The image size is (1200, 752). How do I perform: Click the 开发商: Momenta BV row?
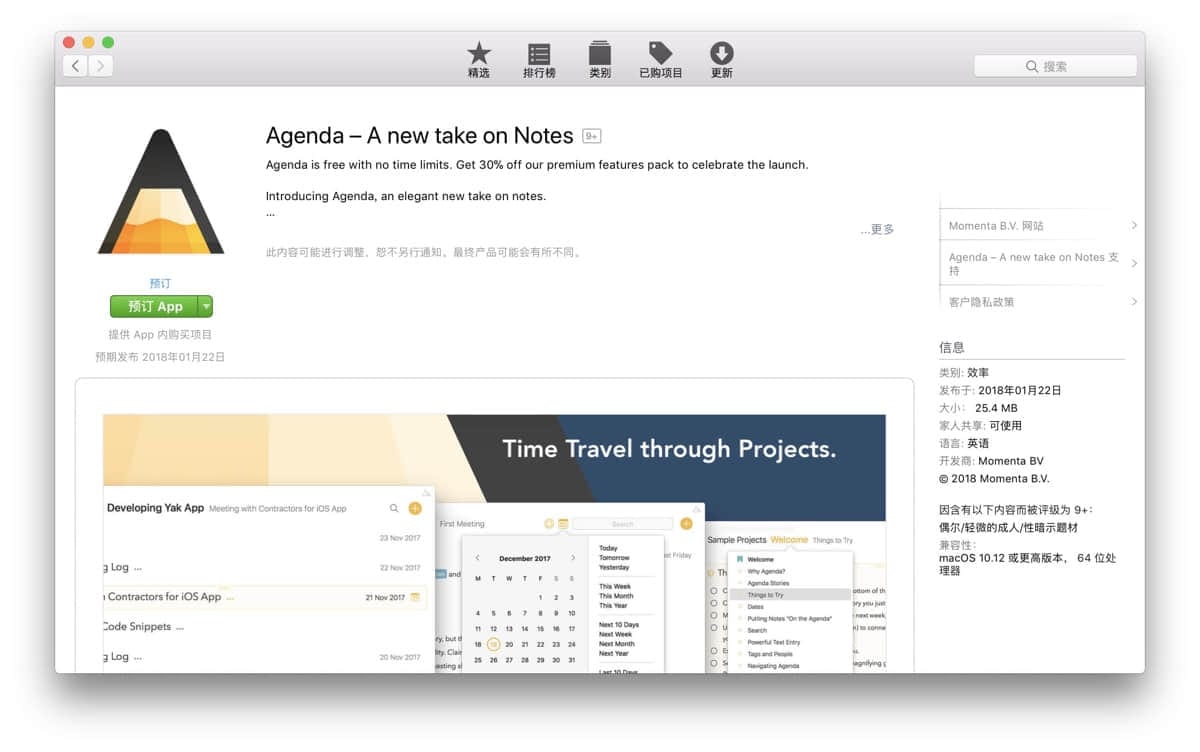[x=991, y=461]
